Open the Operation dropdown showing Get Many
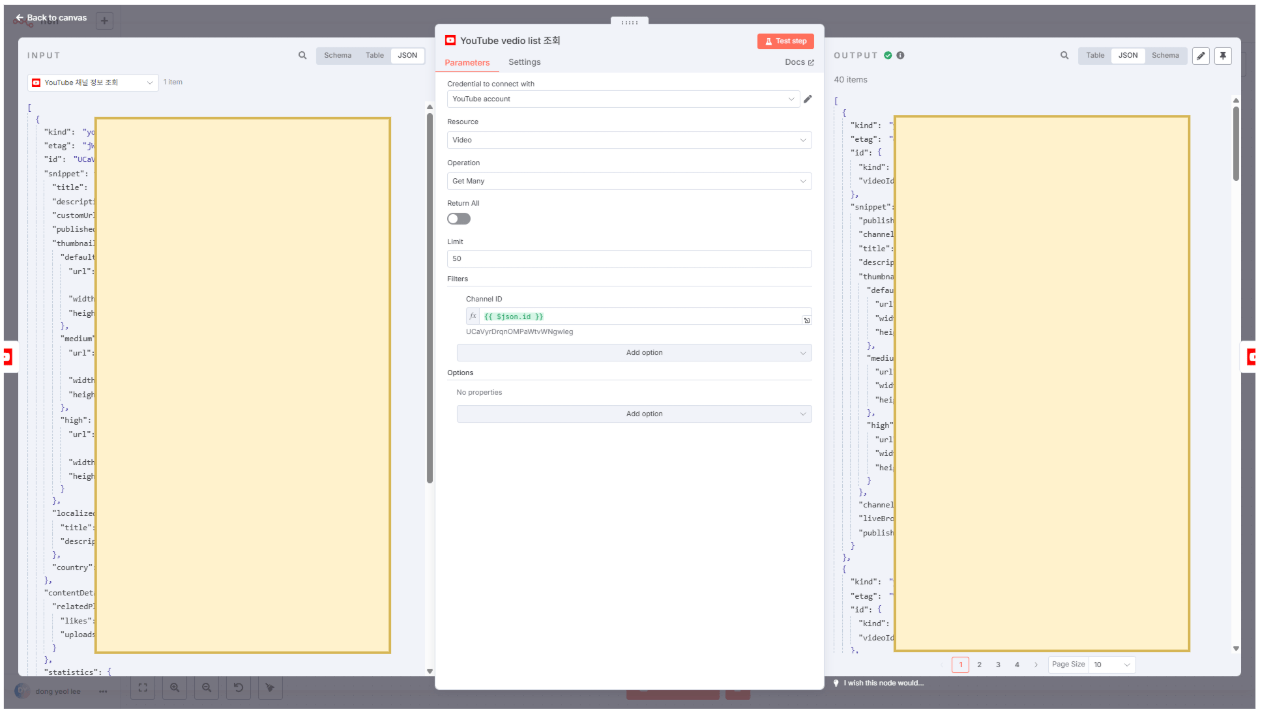The image size is (1262, 713). pyautogui.click(x=629, y=181)
